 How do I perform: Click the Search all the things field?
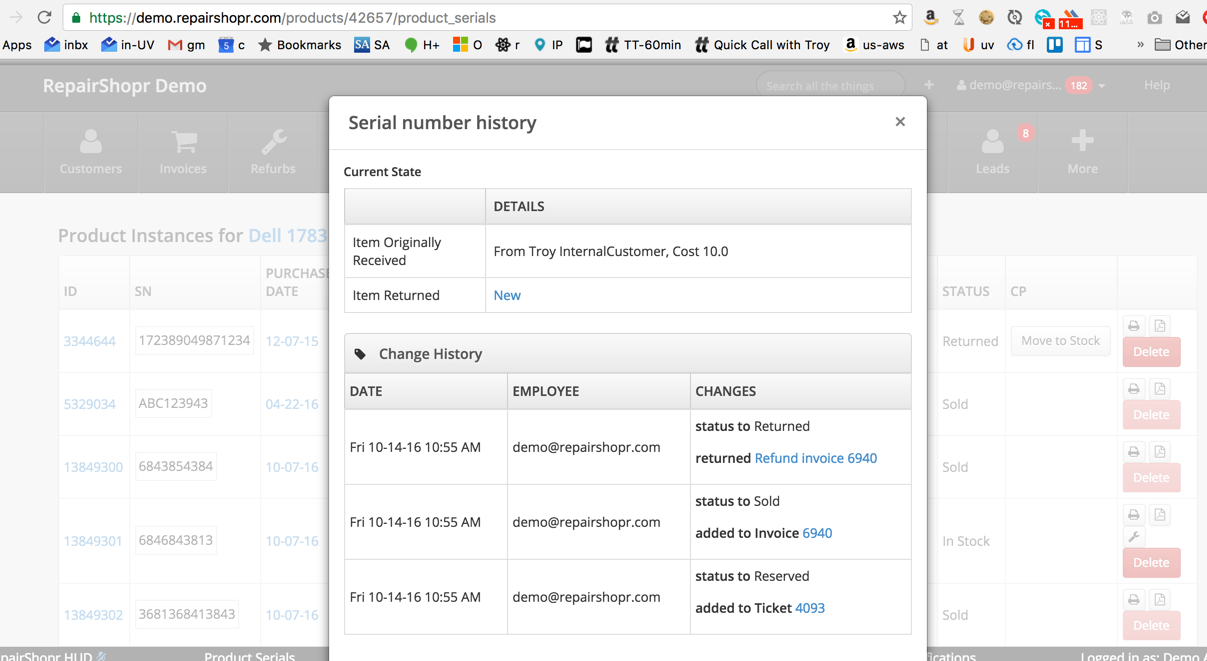pyautogui.click(x=829, y=86)
